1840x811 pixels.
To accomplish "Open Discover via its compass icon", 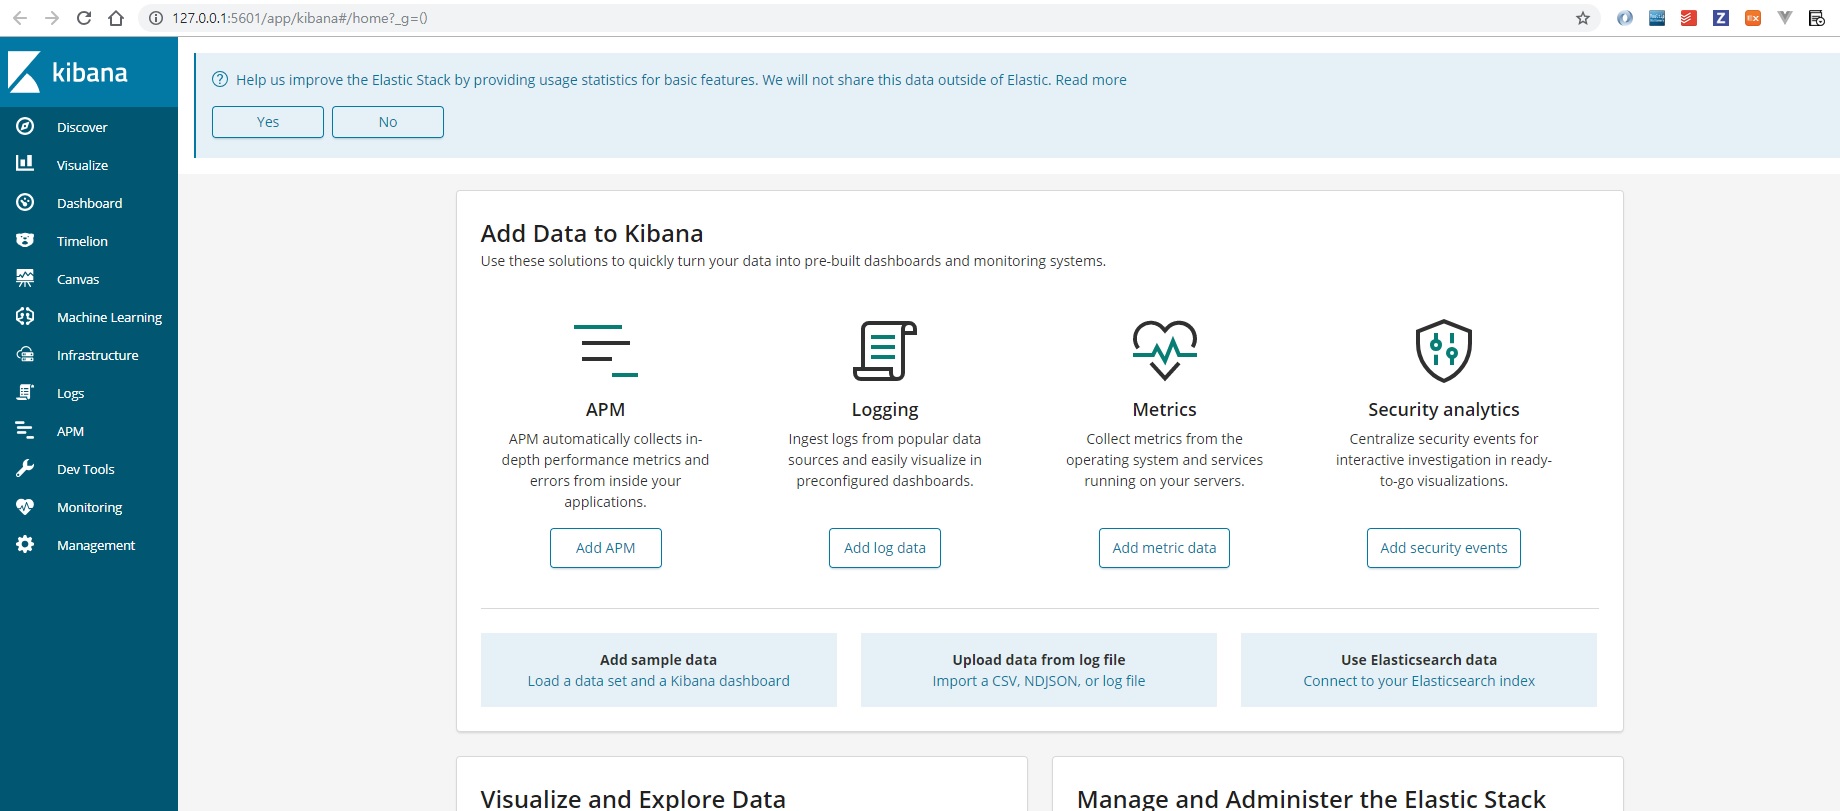I will (x=25, y=126).
